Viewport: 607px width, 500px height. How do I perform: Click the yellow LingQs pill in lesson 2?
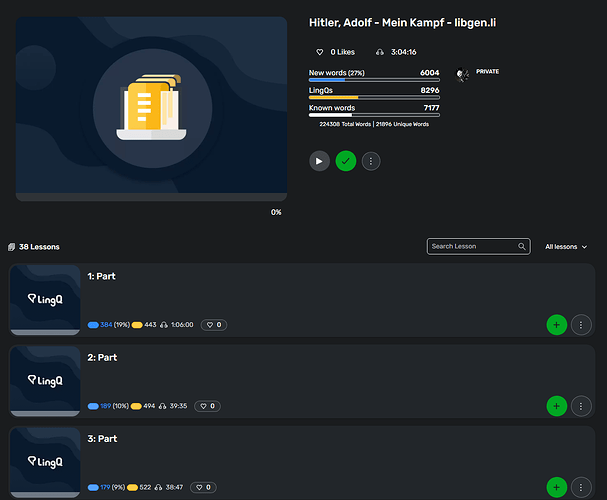(x=136, y=406)
